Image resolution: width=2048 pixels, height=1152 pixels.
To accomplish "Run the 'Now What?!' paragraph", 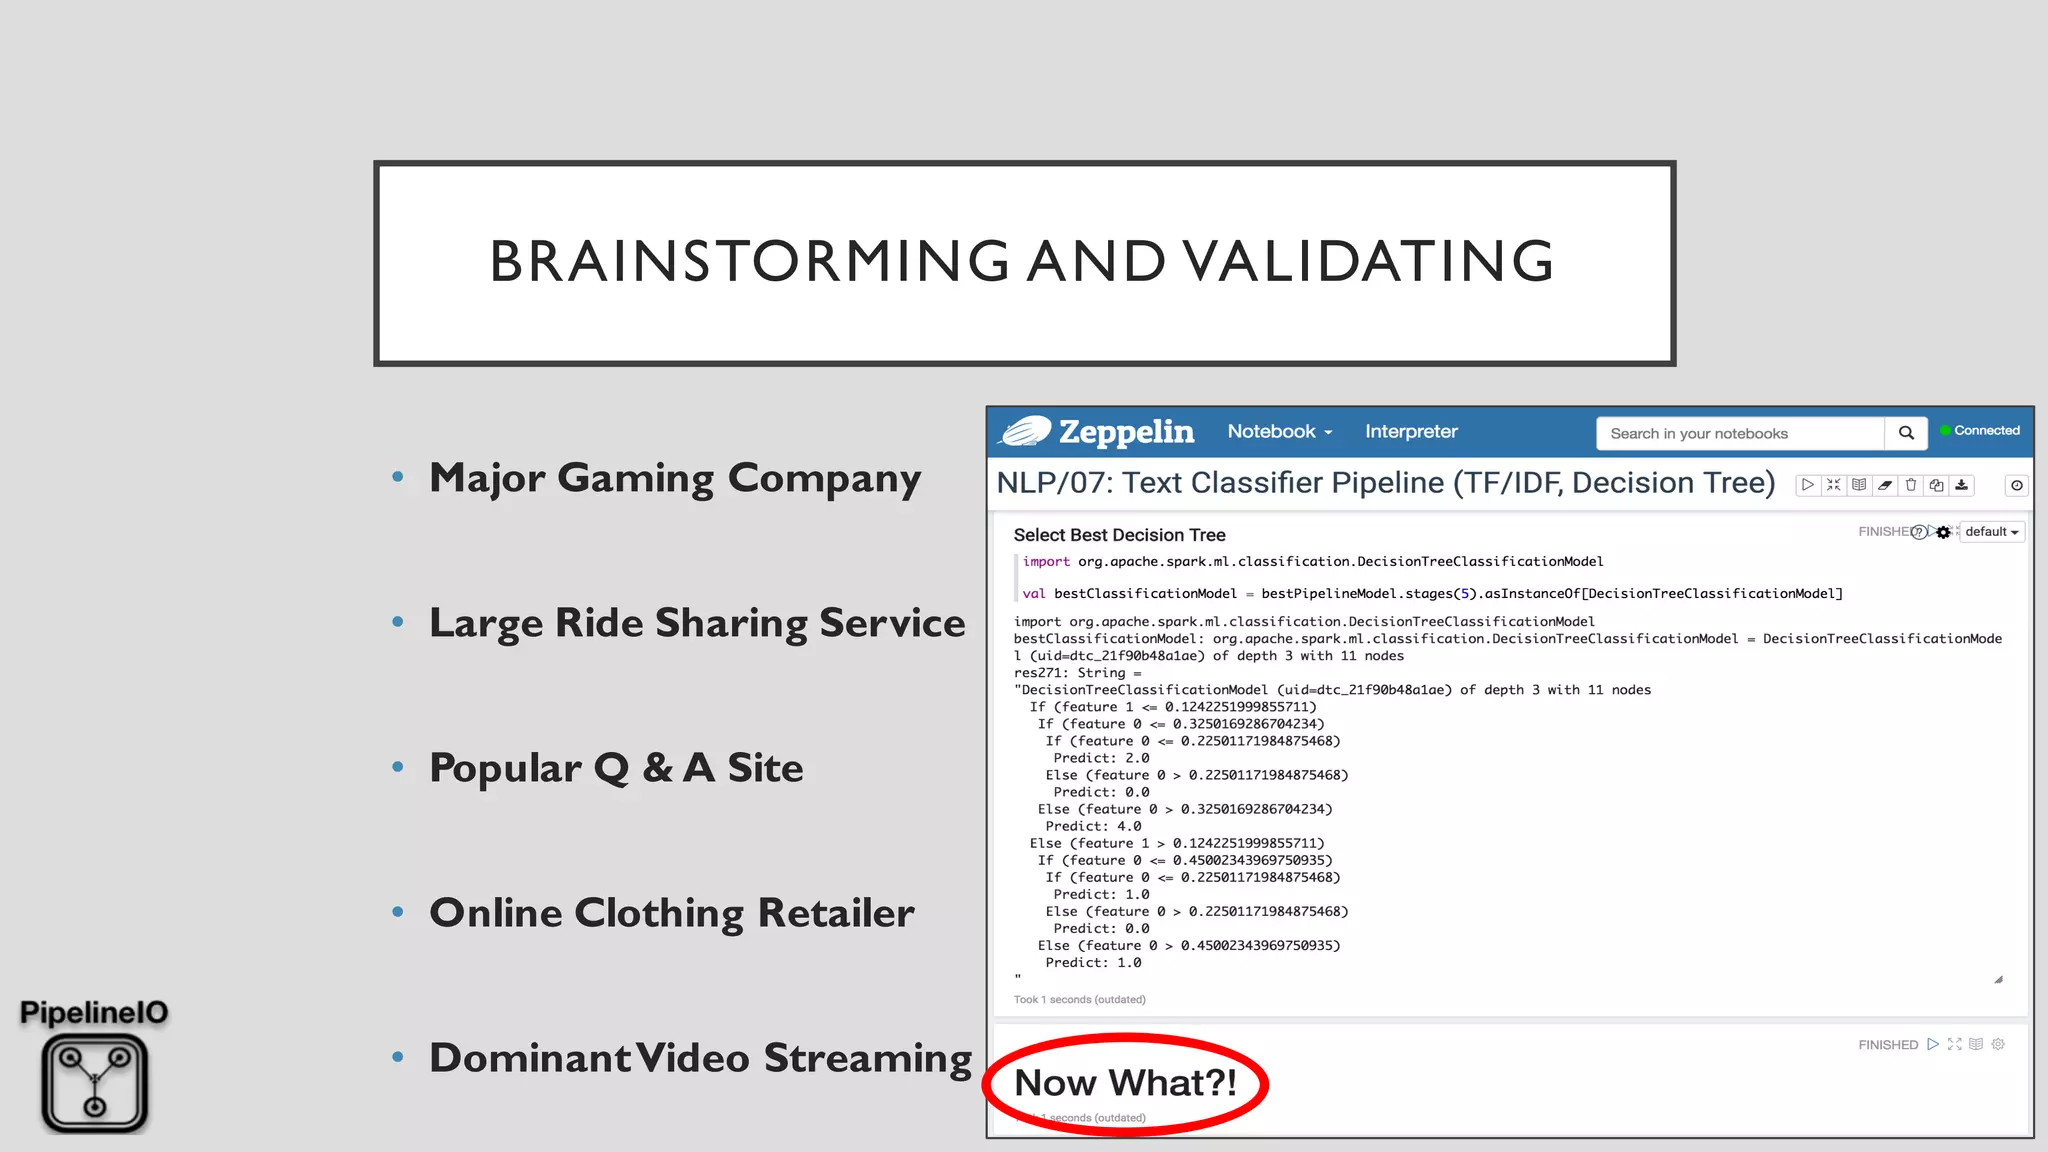I will (1933, 1044).
